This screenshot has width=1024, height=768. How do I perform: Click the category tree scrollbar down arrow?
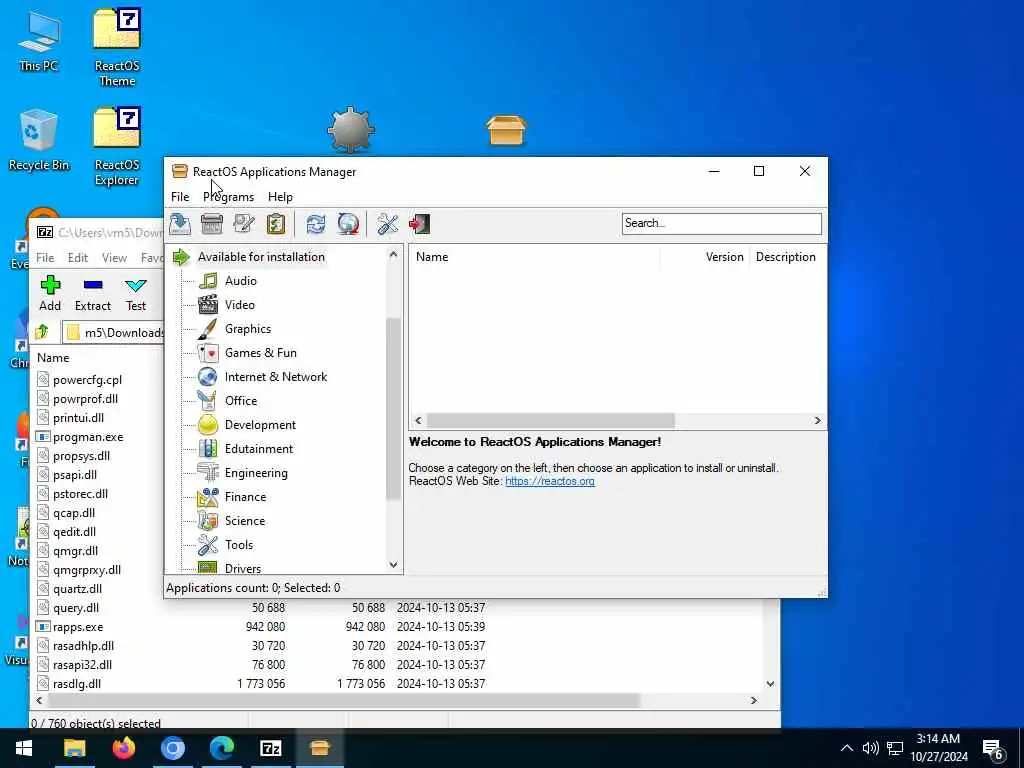click(x=393, y=565)
